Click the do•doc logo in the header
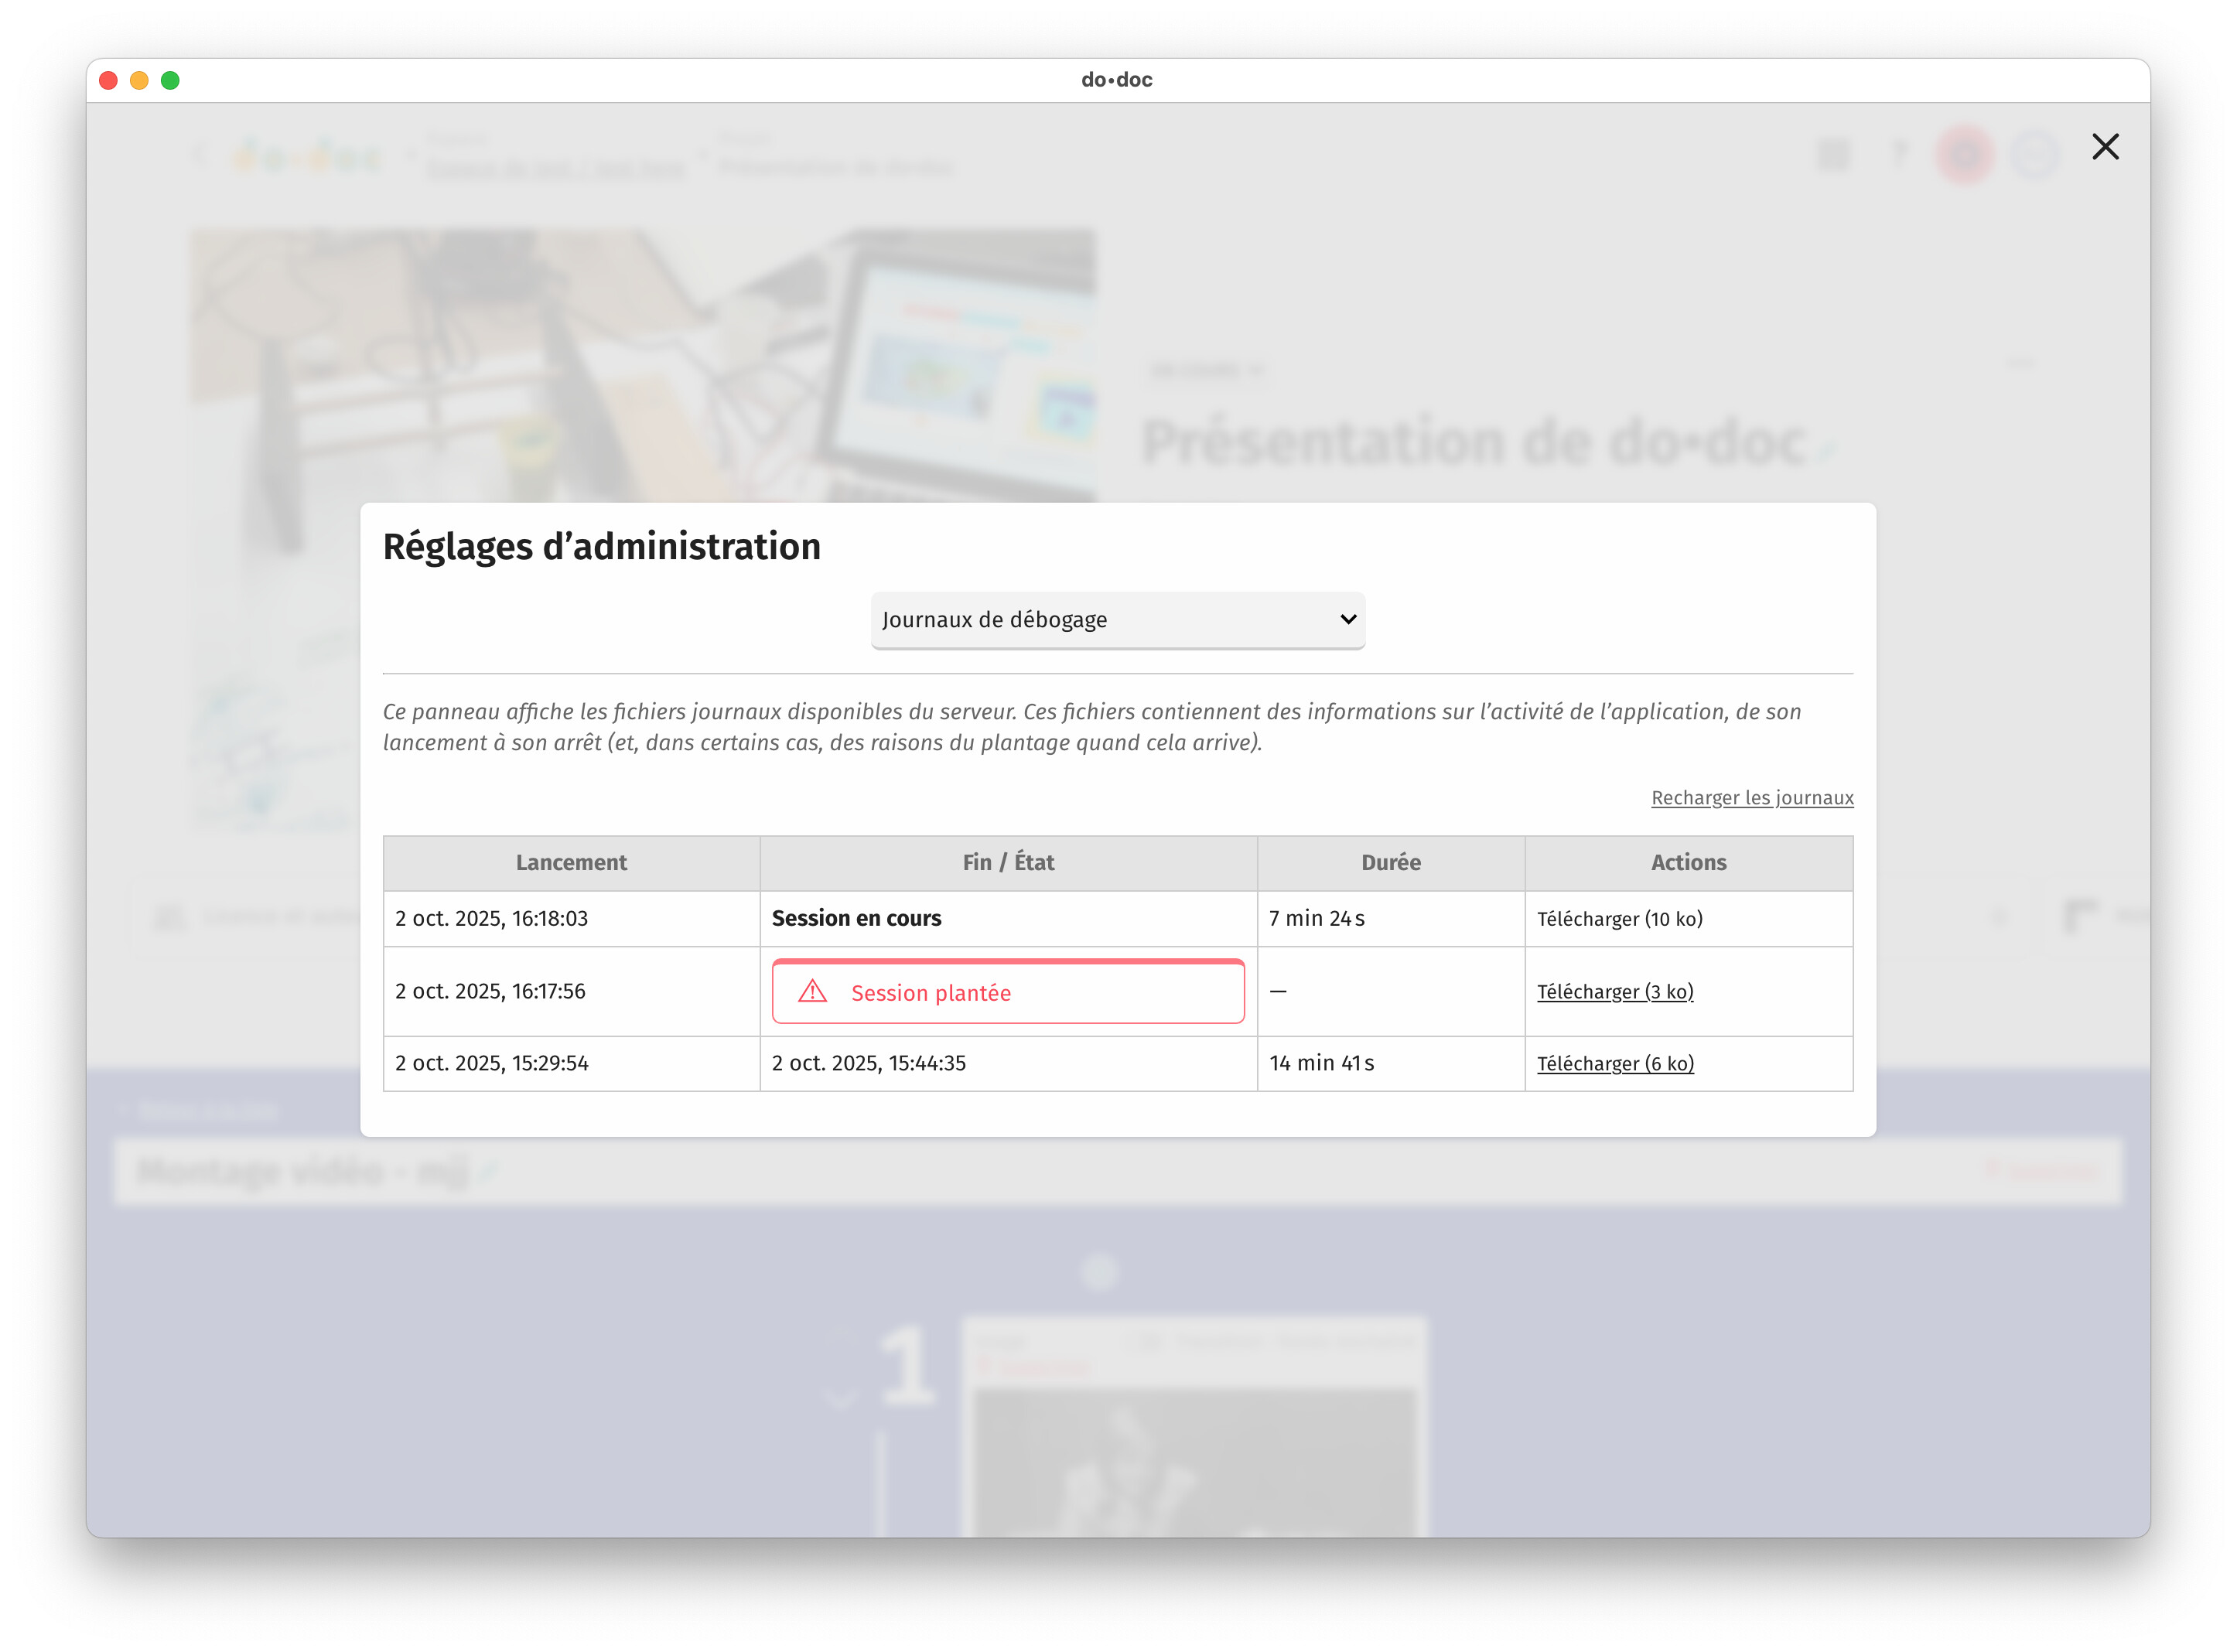2237x1652 pixels. (308, 157)
